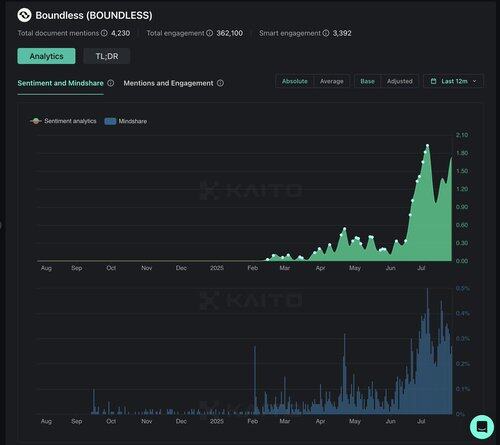Open the chat support bubble
The image size is (500, 445).
[x=482, y=427]
